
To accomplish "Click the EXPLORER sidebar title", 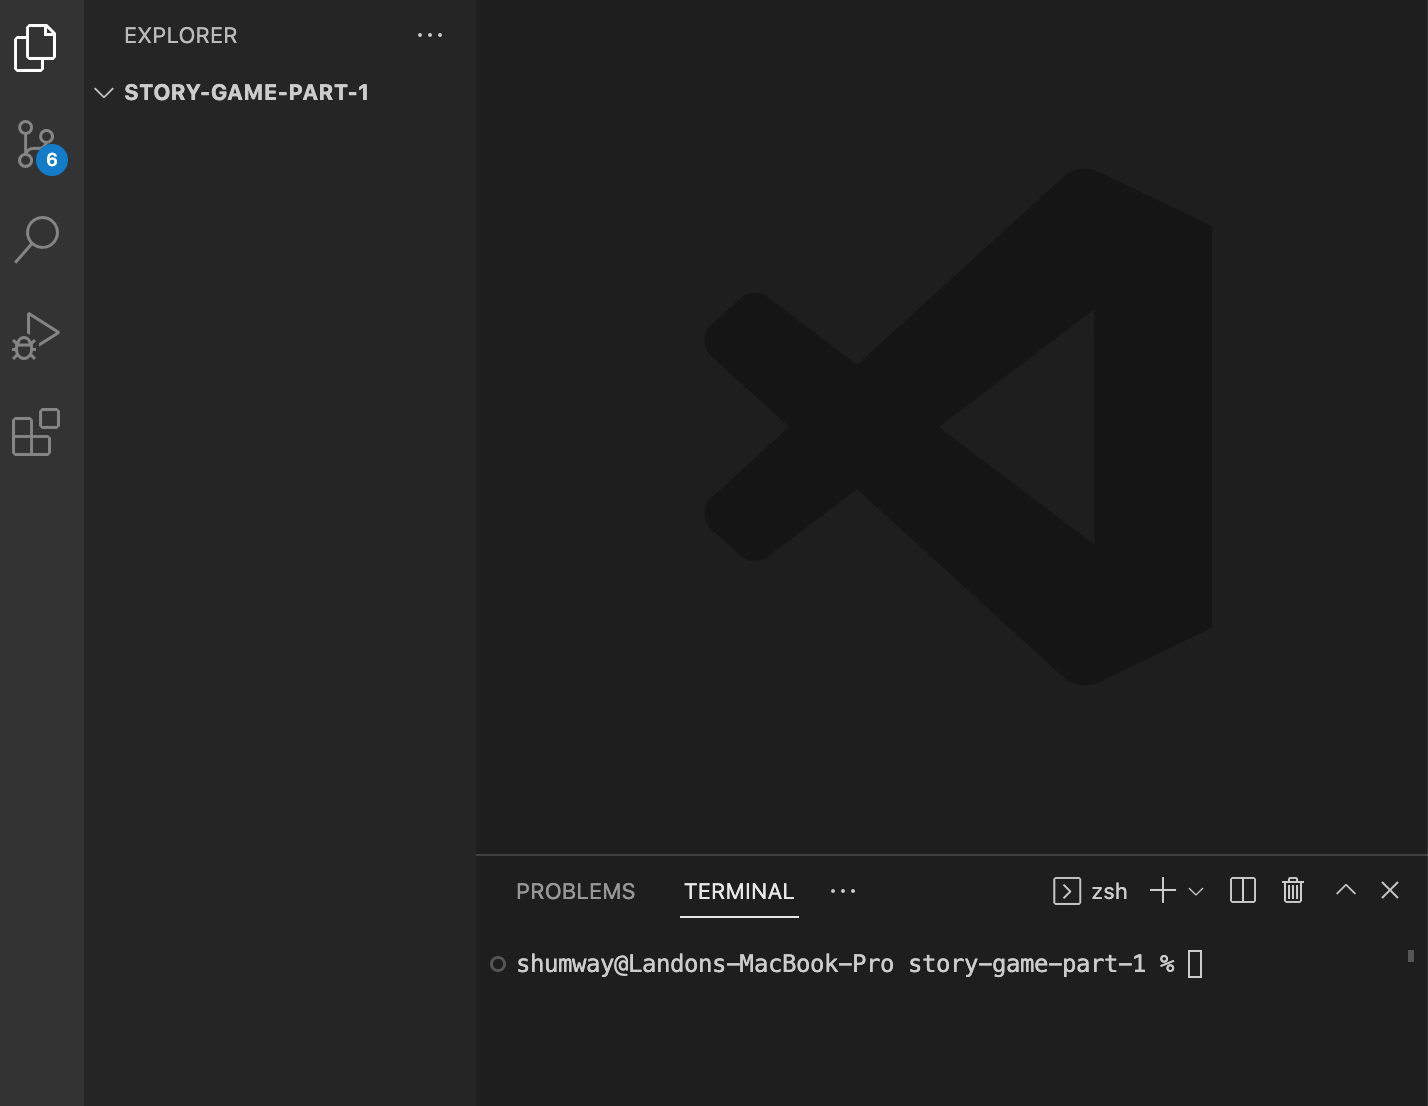I will [181, 35].
